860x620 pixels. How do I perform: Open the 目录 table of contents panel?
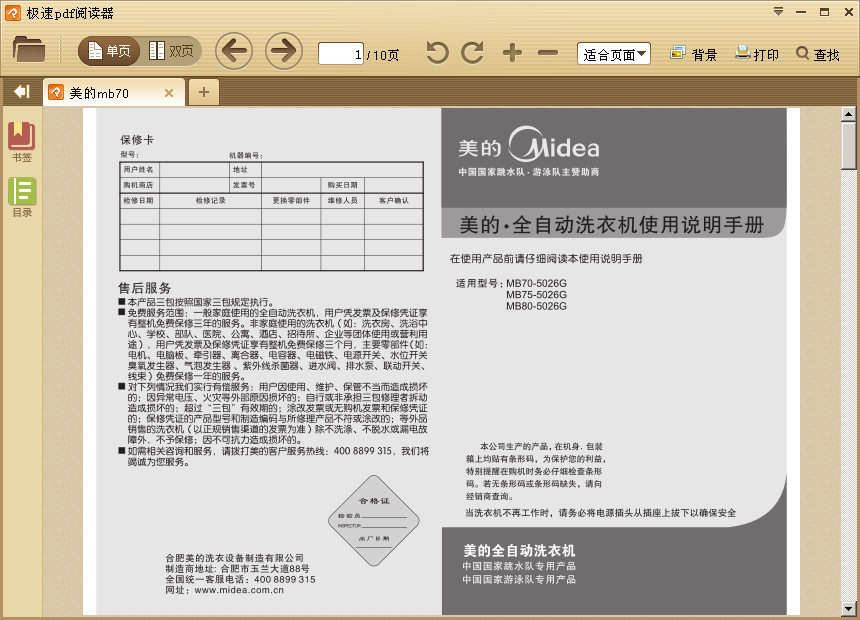(x=22, y=197)
